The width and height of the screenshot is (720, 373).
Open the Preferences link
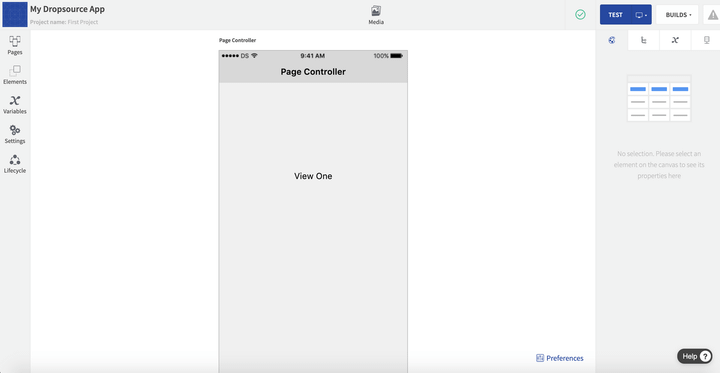560,358
